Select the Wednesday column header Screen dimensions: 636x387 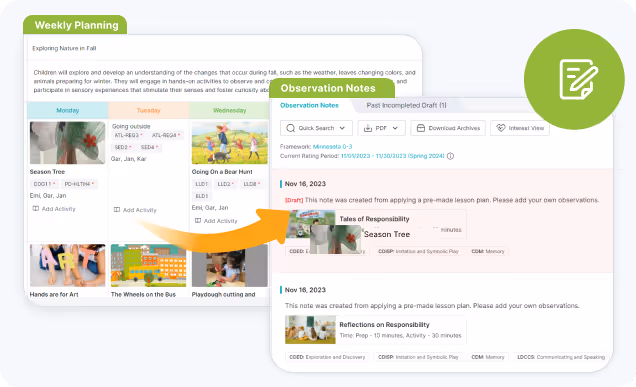(x=229, y=110)
